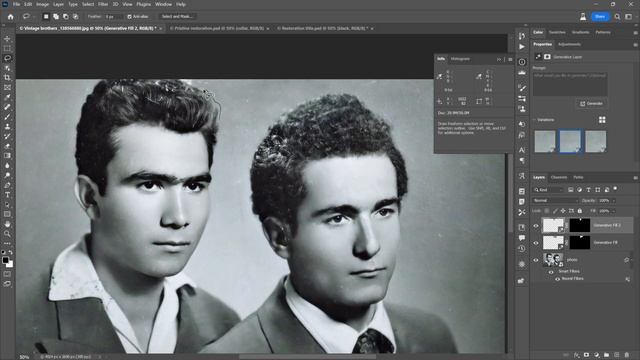Click the blue Share button
This screenshot has width=640, height=360.
tap(600, 17)
